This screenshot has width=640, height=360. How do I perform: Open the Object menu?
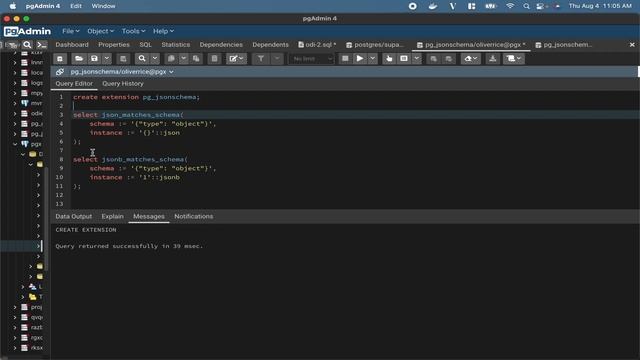pyautogui.click(x=100, y=31)
